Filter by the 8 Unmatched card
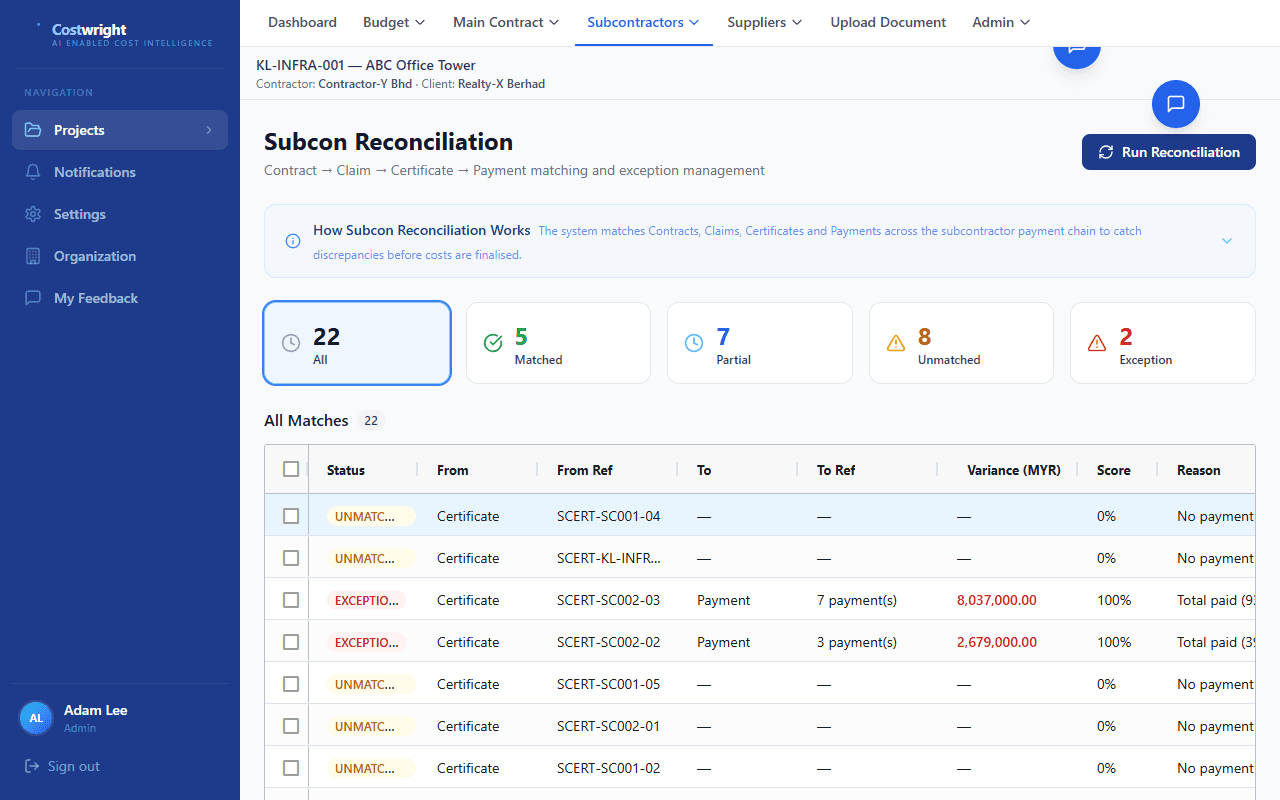The width and height of the screenshot is (1280, 800). (x=961, y=343)
